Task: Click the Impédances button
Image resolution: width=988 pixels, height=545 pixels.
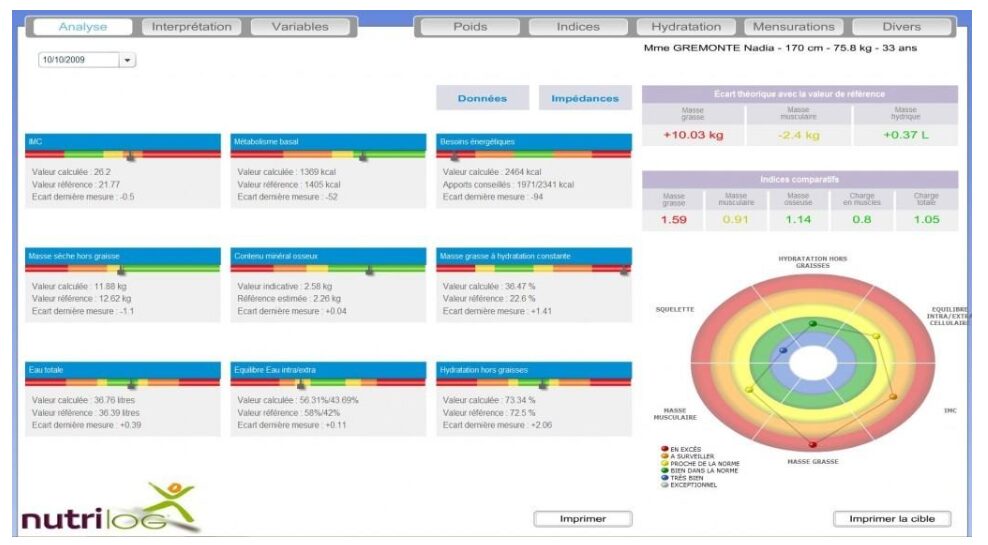Action: coord(585,98)
